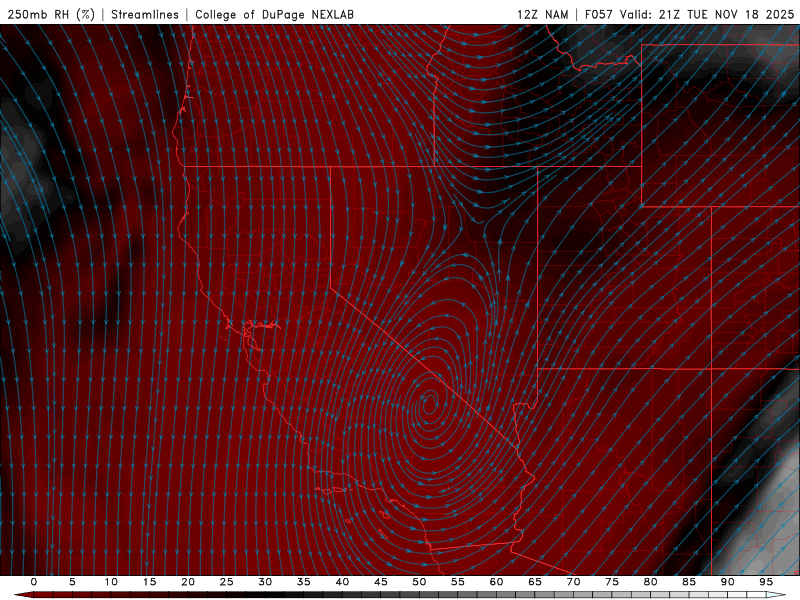This screenshot has height=600, width=800.
Task: Click the "250mb RH (%)" title text
Action: point(51,14)
